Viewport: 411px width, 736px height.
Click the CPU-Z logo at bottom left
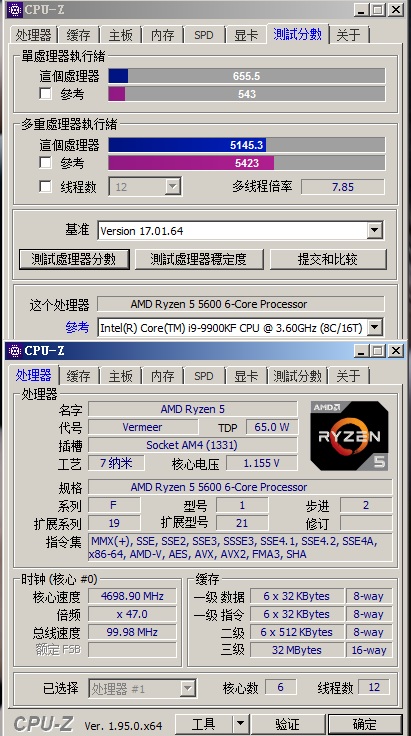tap(43, 724)
